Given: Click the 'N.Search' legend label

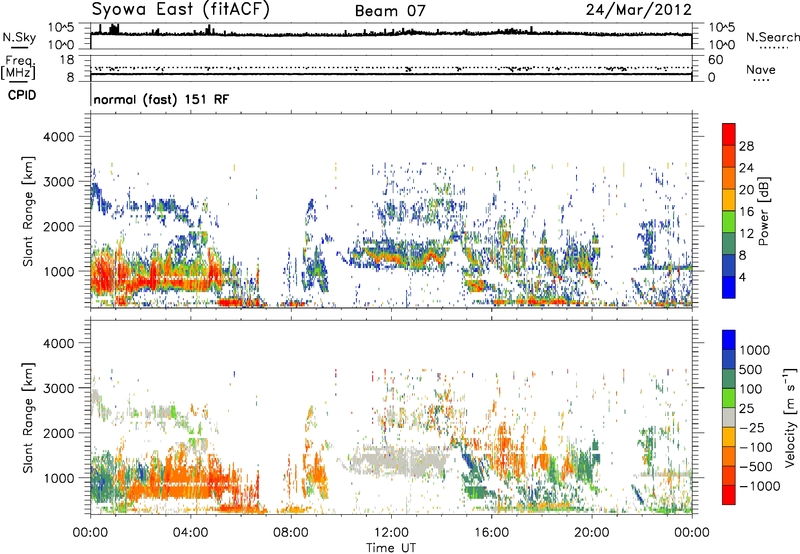Looking at the screenshot, I should click(x=772, y=37).
